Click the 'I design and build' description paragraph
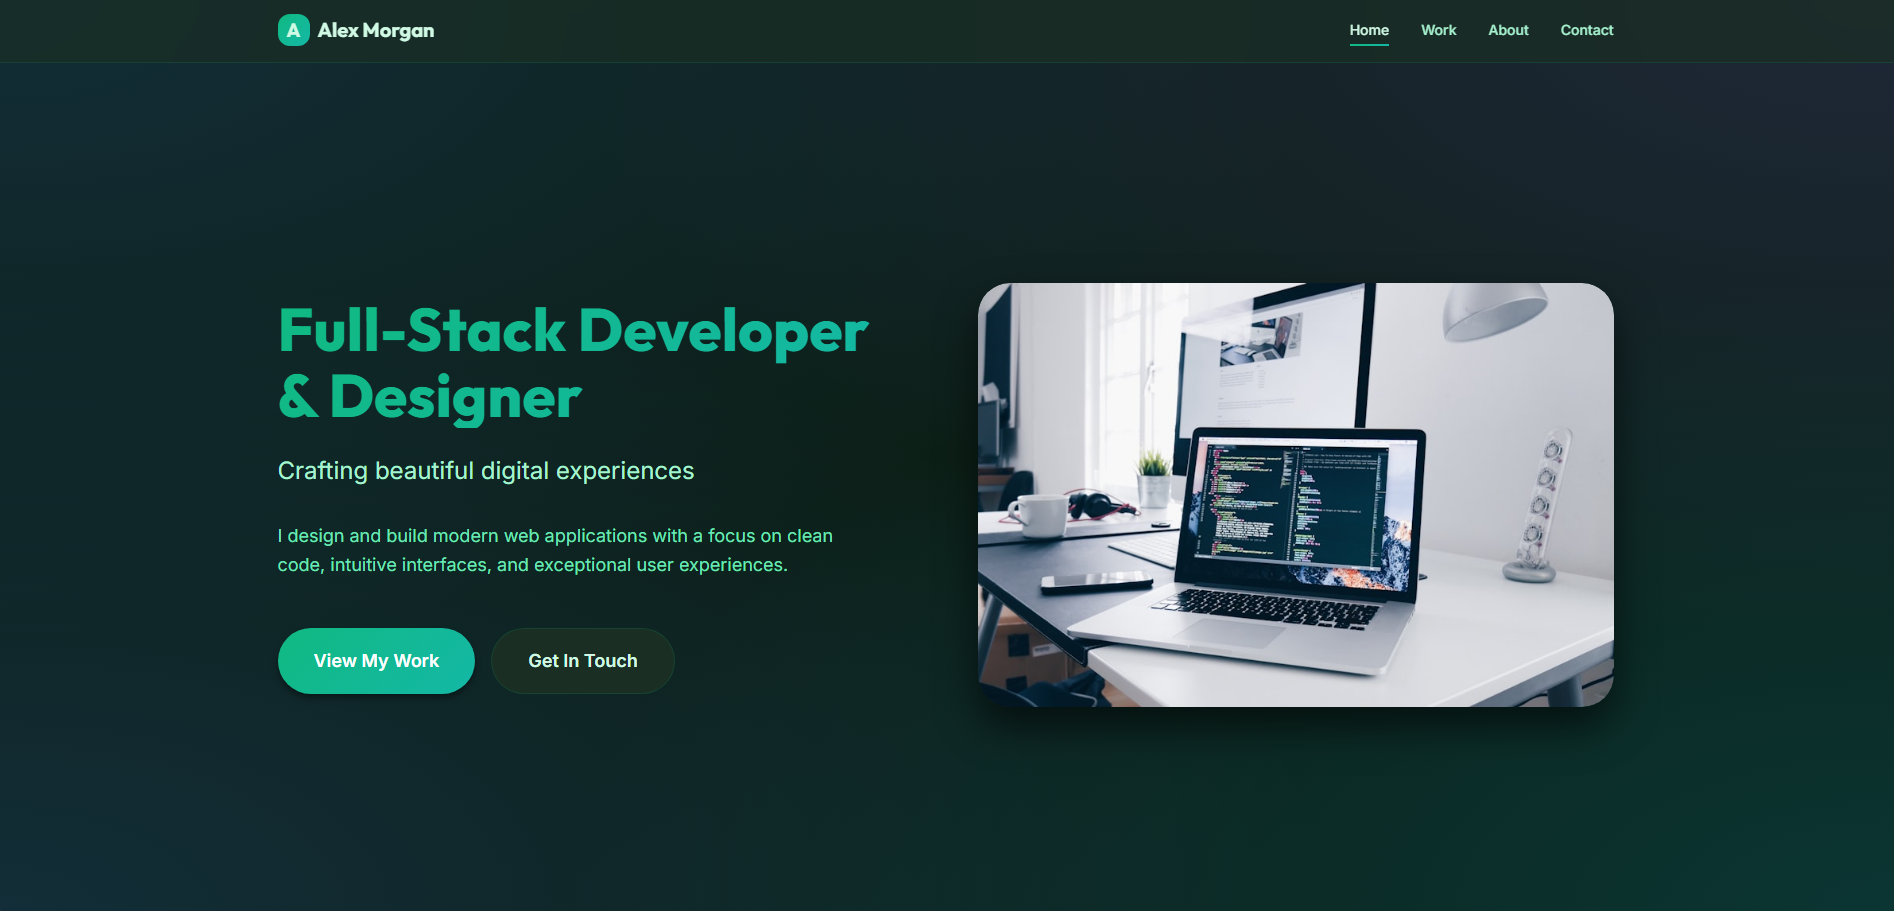This screenshot has width=1894, height=911. coord(555,550)
